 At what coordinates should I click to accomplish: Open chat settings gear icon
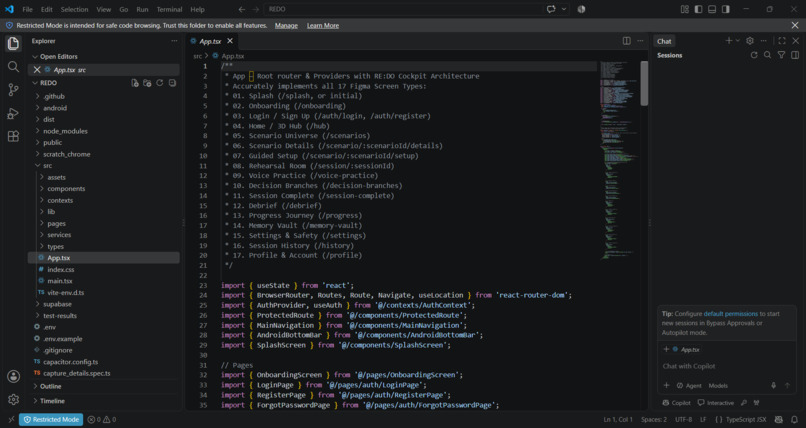(750, 41)
